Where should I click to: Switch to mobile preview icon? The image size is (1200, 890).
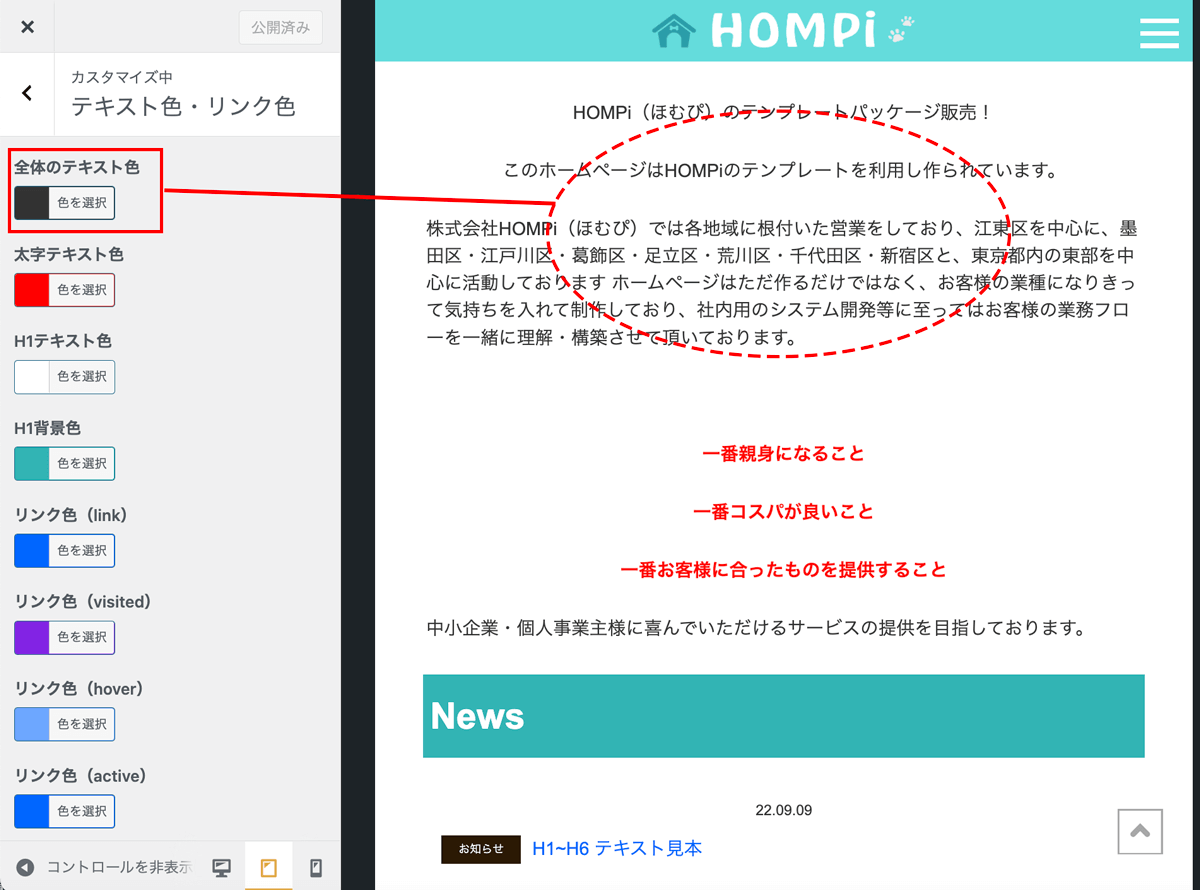[x=315, y=868]
